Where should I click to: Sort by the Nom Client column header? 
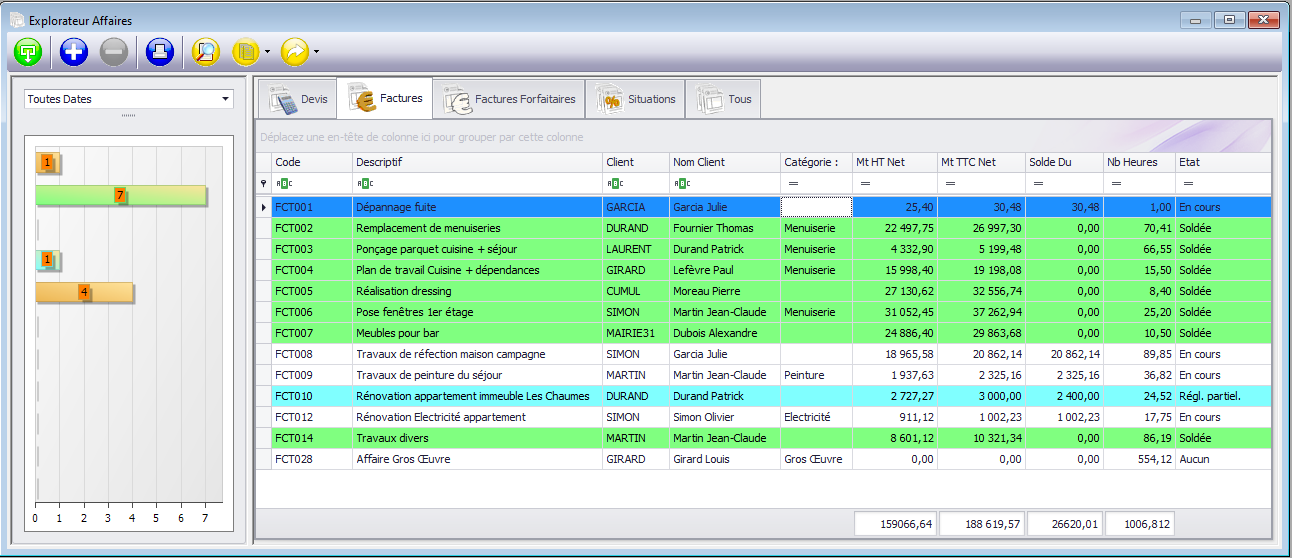pos(725,162)
